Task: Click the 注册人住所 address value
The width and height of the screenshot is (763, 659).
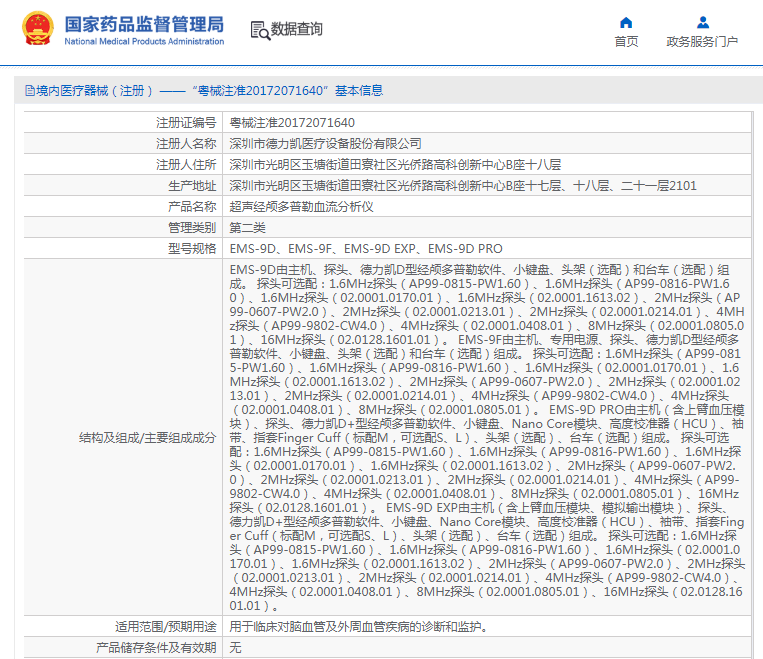Action: pyautogui.click(x=395, y=165)
